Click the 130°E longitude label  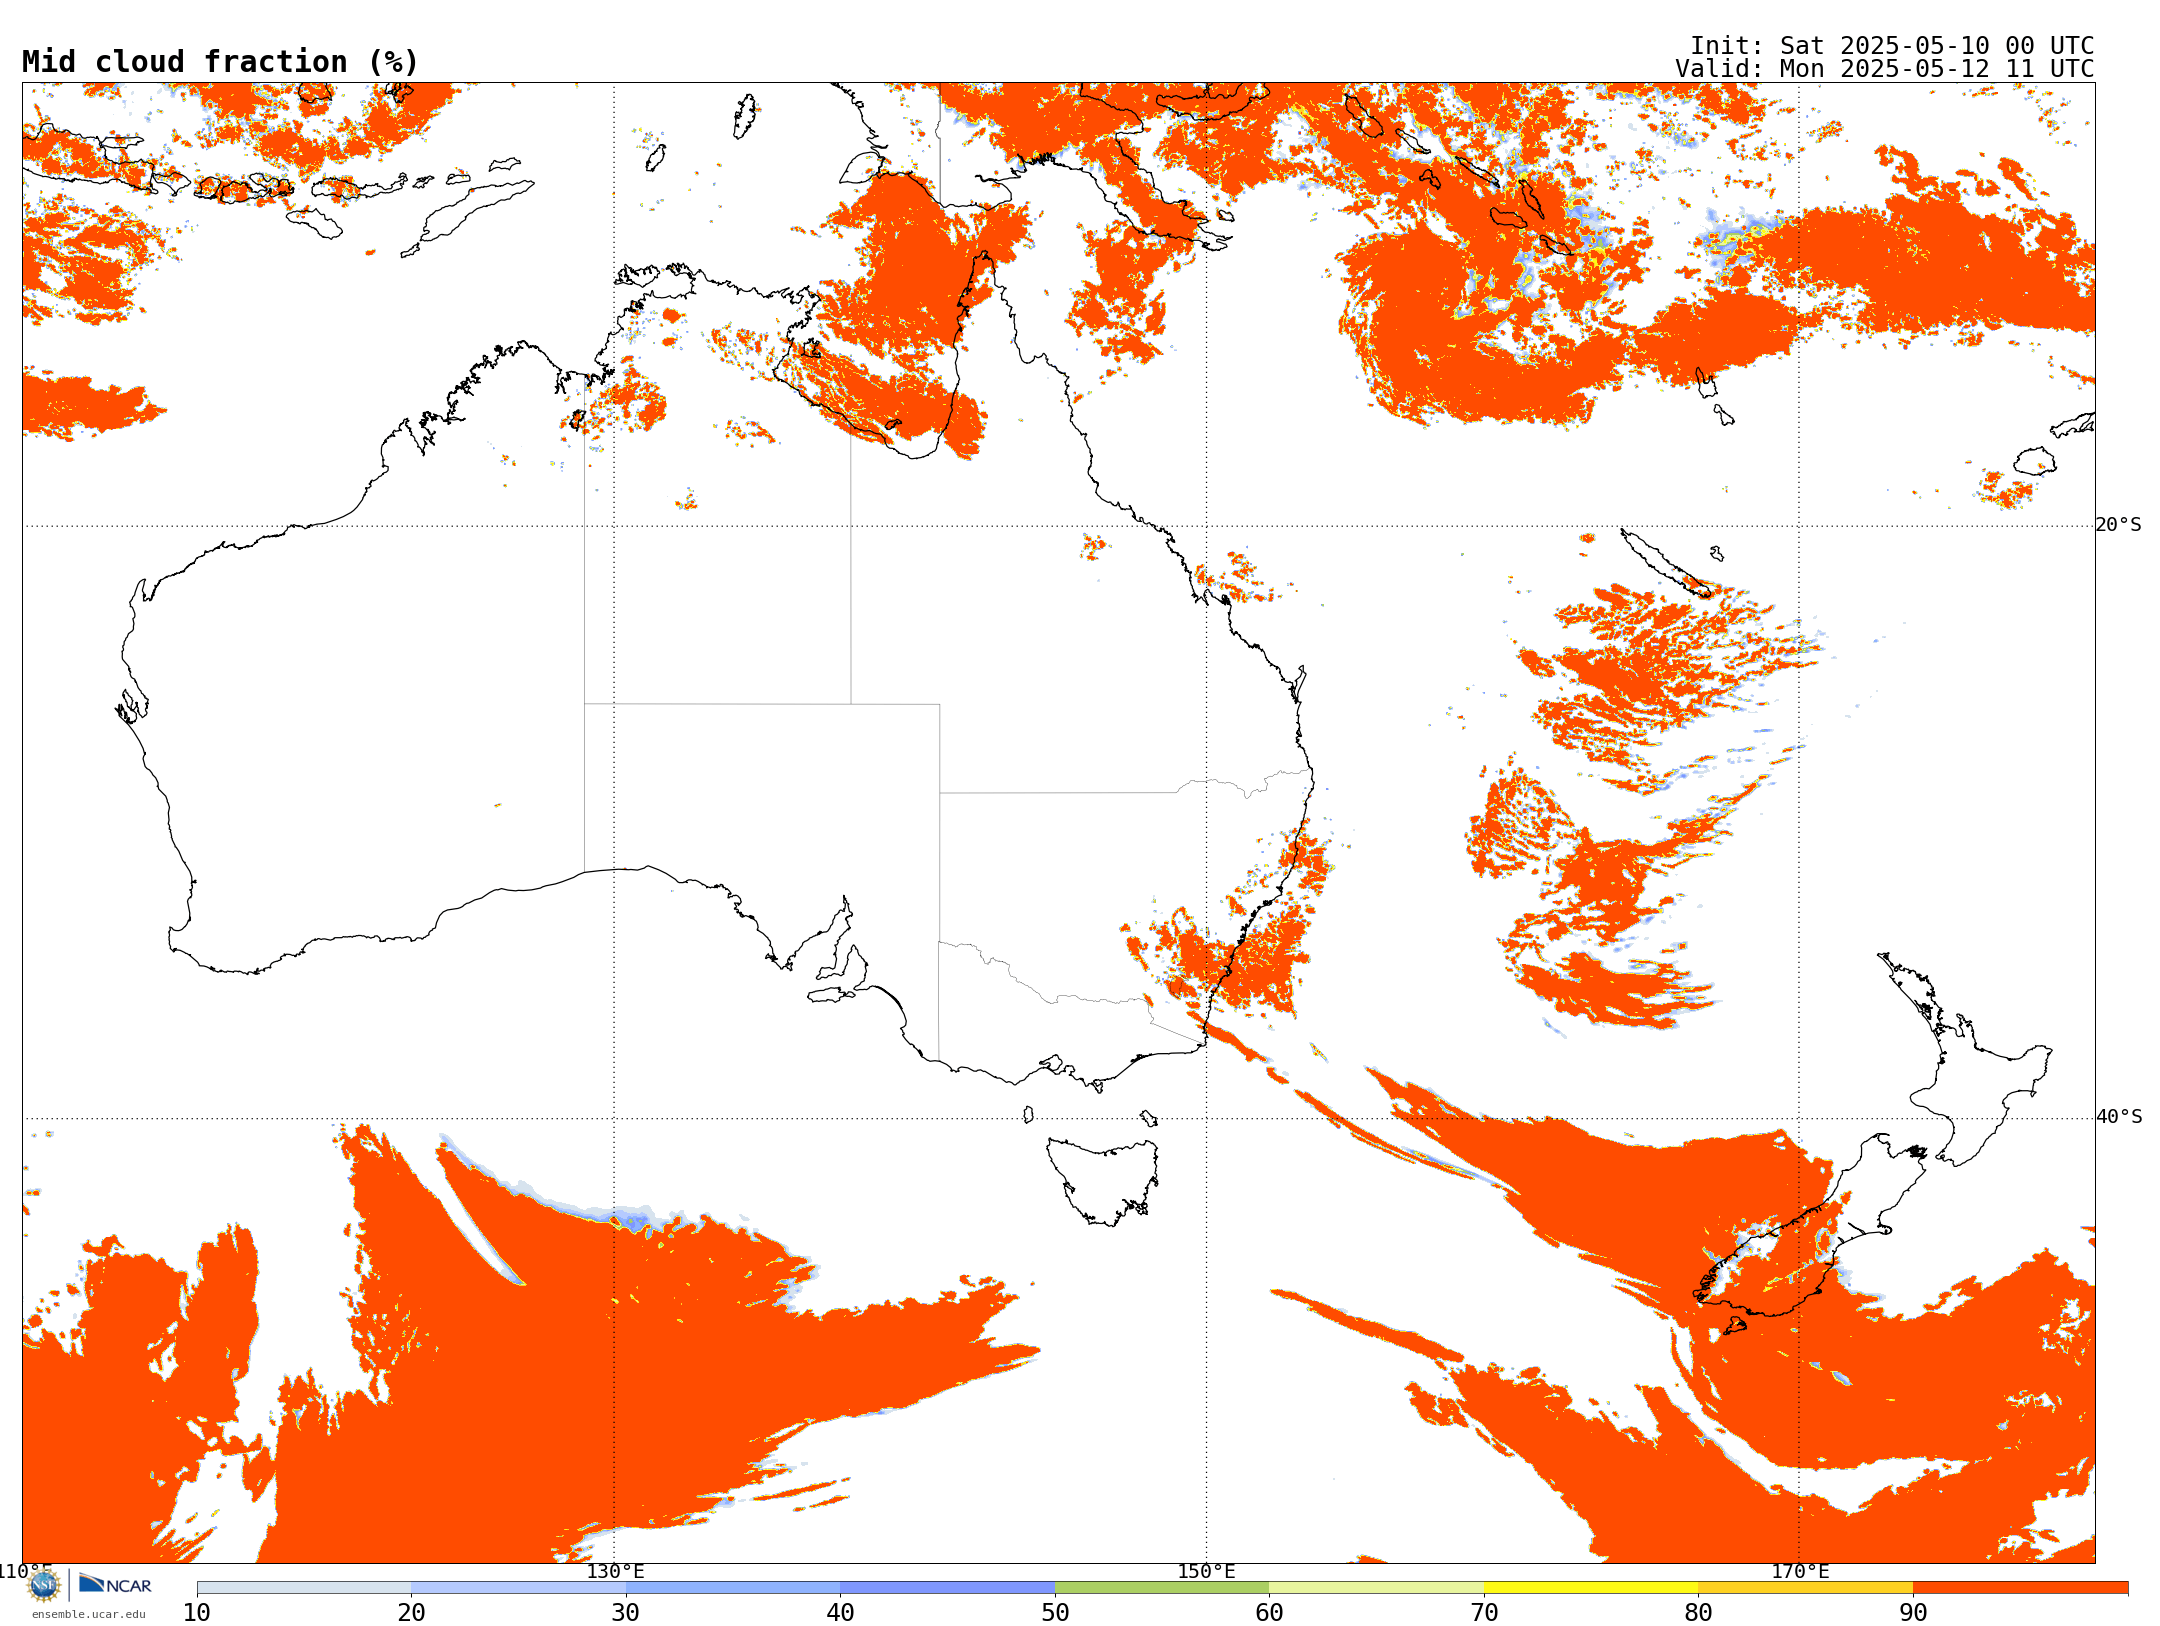tap(615, 1571)
